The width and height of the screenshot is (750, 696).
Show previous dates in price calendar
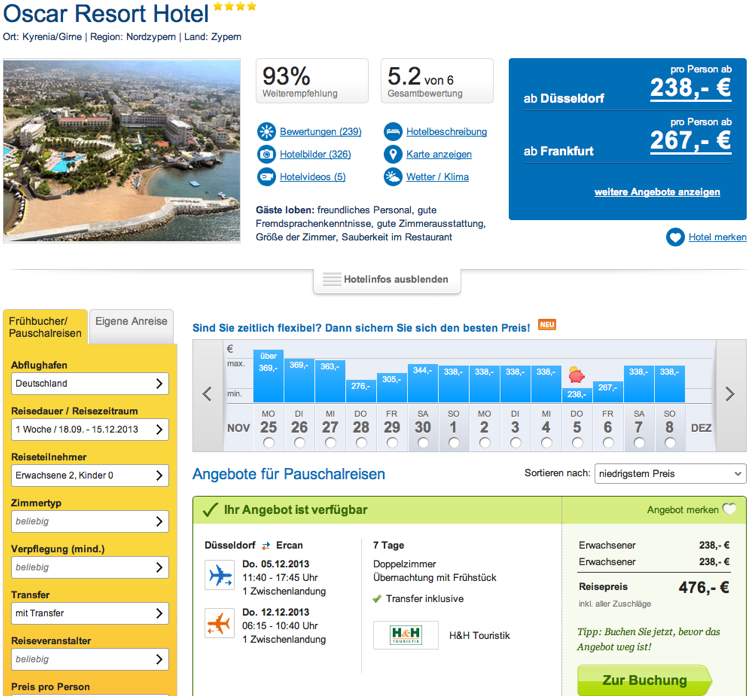coord(207,394)
